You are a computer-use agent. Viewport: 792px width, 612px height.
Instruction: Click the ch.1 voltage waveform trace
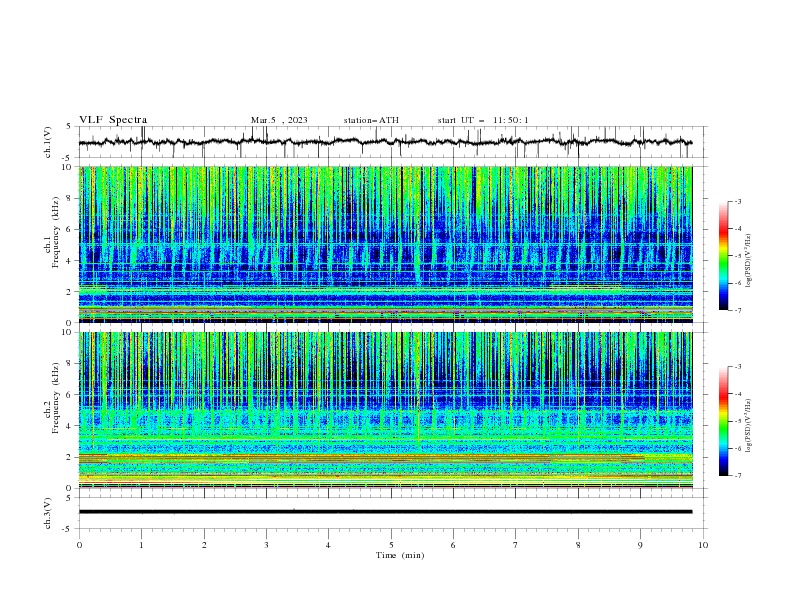point(385,142)
